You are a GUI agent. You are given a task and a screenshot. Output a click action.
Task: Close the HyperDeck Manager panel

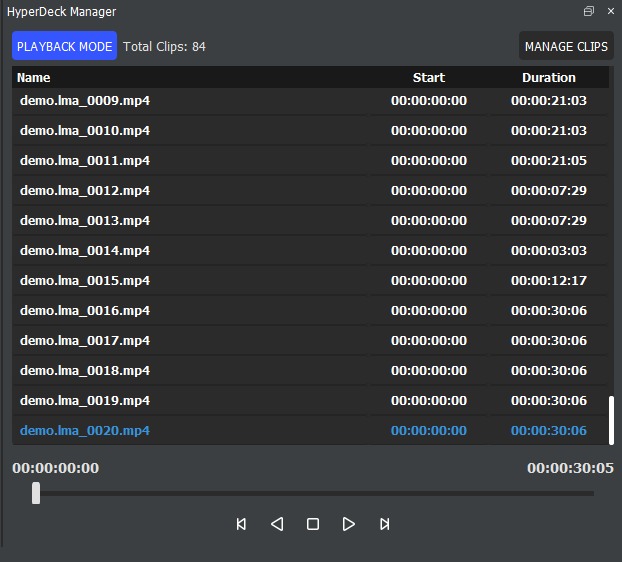click(611, 11)
